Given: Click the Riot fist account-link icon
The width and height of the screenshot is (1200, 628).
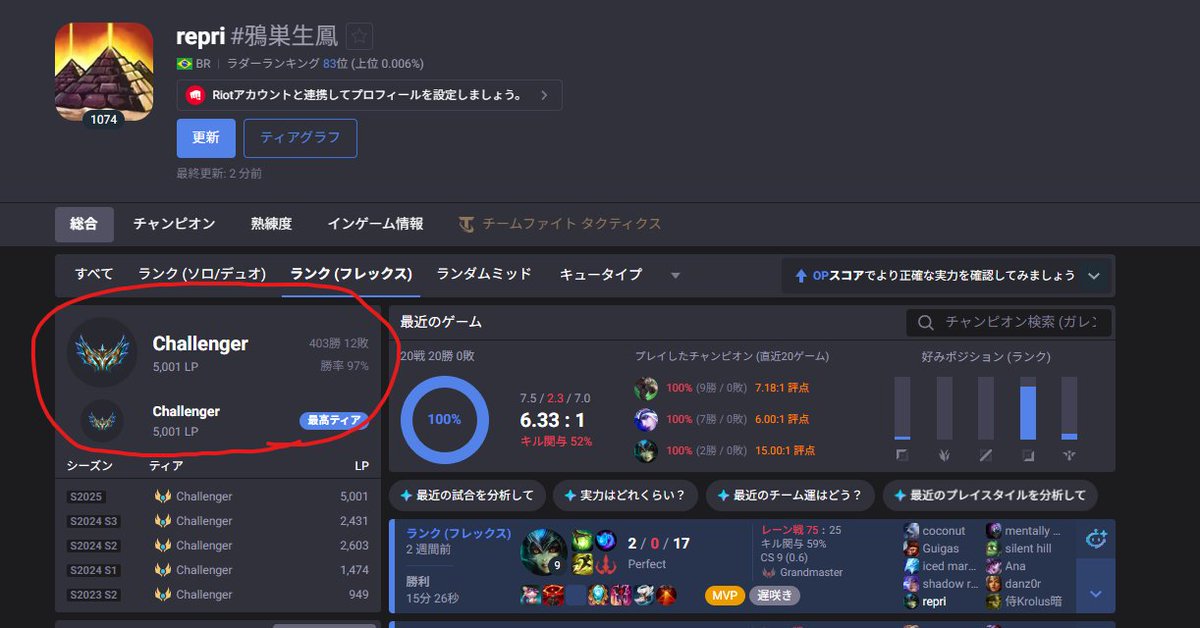Looking at the screenshot, I should coord(196,95).
